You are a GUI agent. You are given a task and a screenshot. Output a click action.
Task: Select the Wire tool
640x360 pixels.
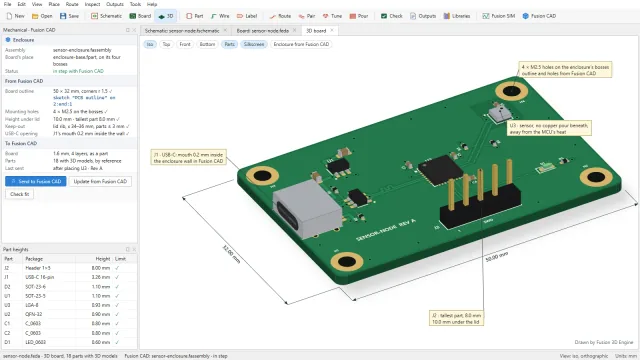point(220,16)
